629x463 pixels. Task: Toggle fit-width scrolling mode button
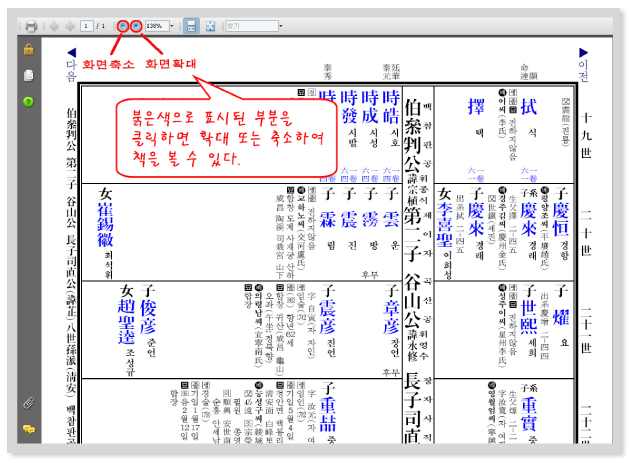tap(191, 26)
